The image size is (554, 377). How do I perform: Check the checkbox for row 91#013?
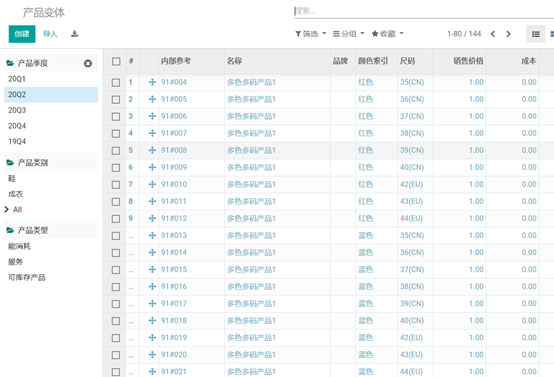(x=116, y=236)
